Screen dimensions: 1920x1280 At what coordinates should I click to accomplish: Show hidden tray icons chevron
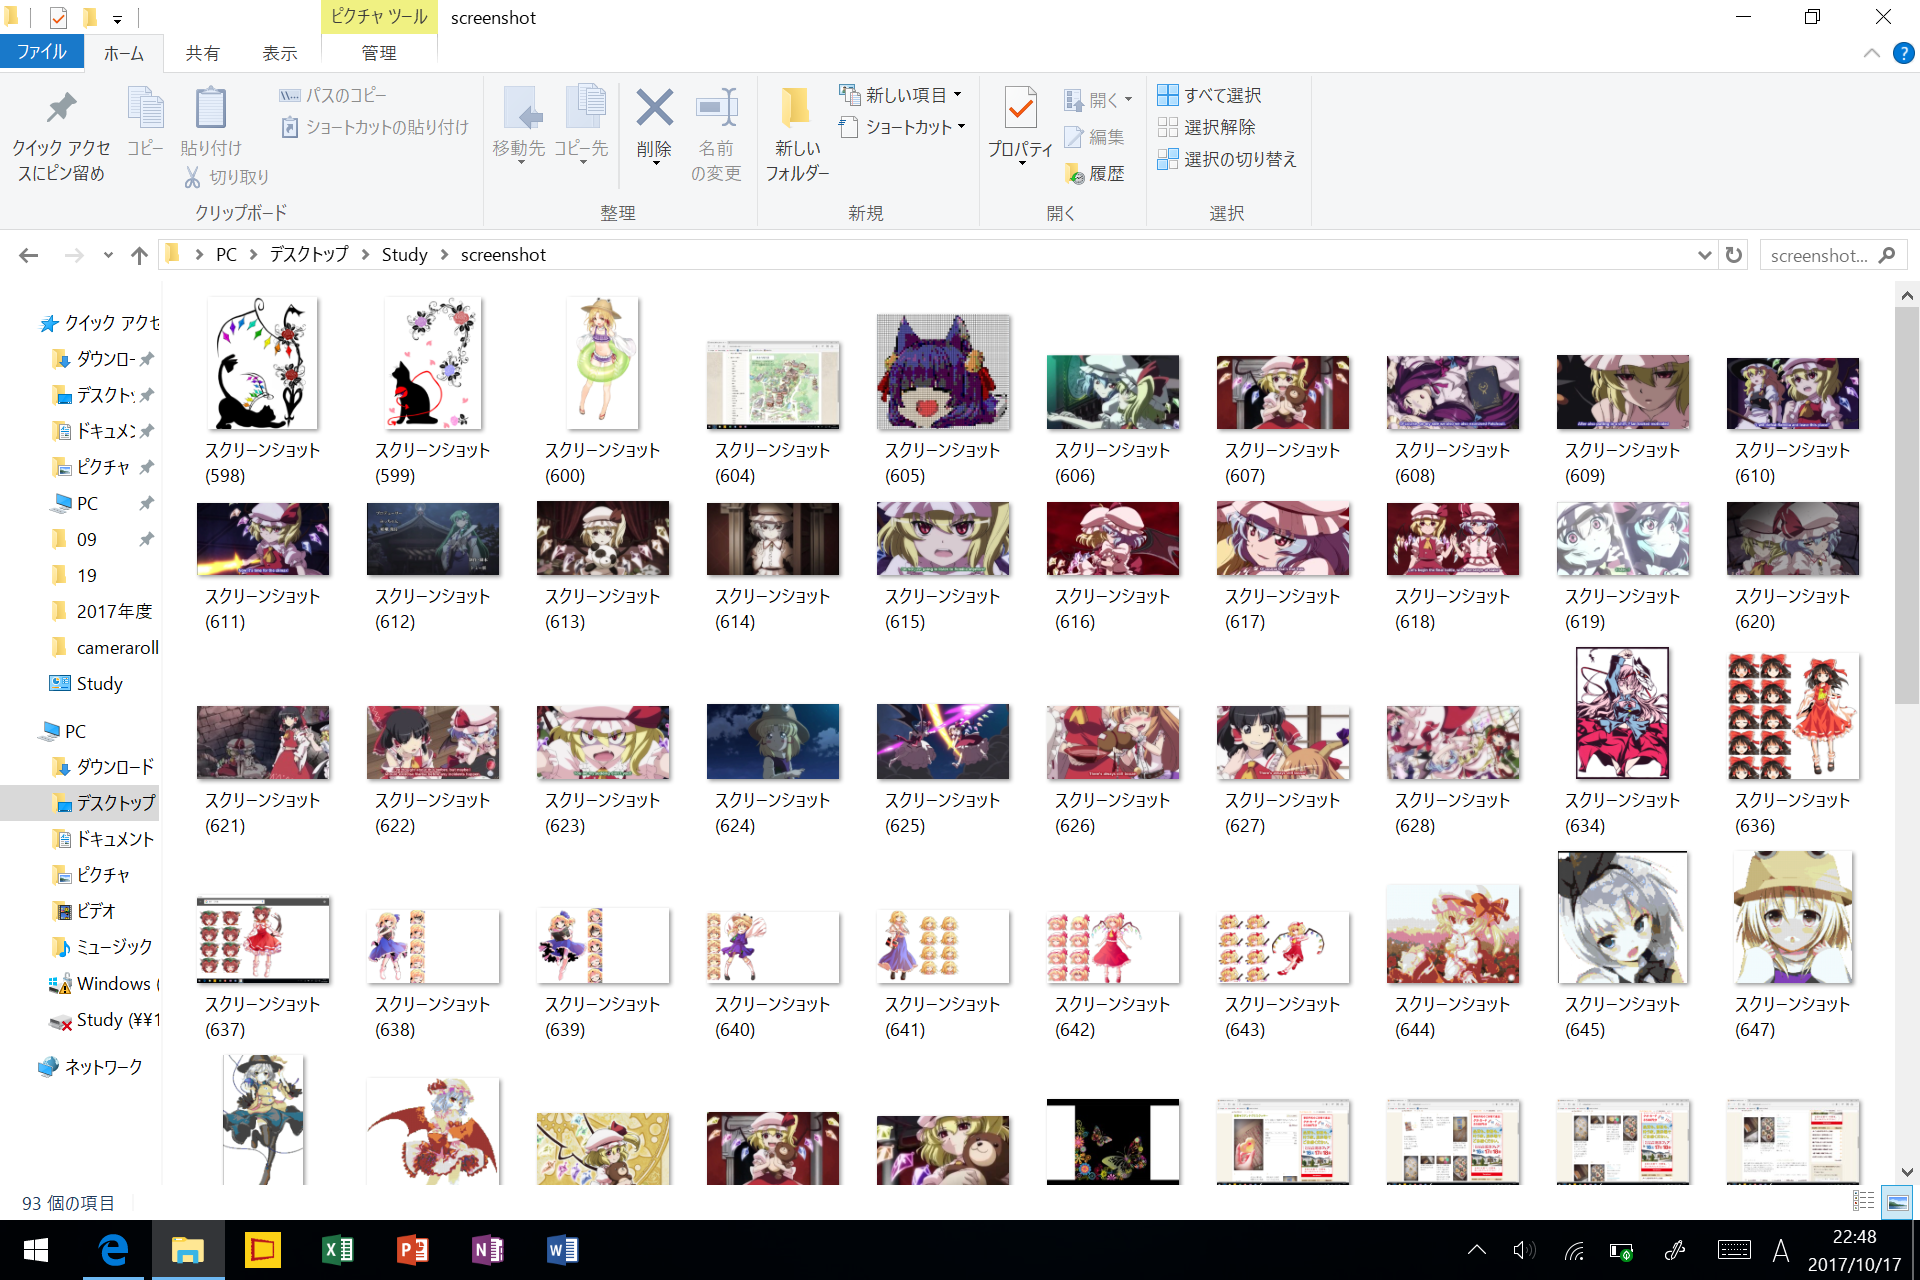(1477, 1250)
